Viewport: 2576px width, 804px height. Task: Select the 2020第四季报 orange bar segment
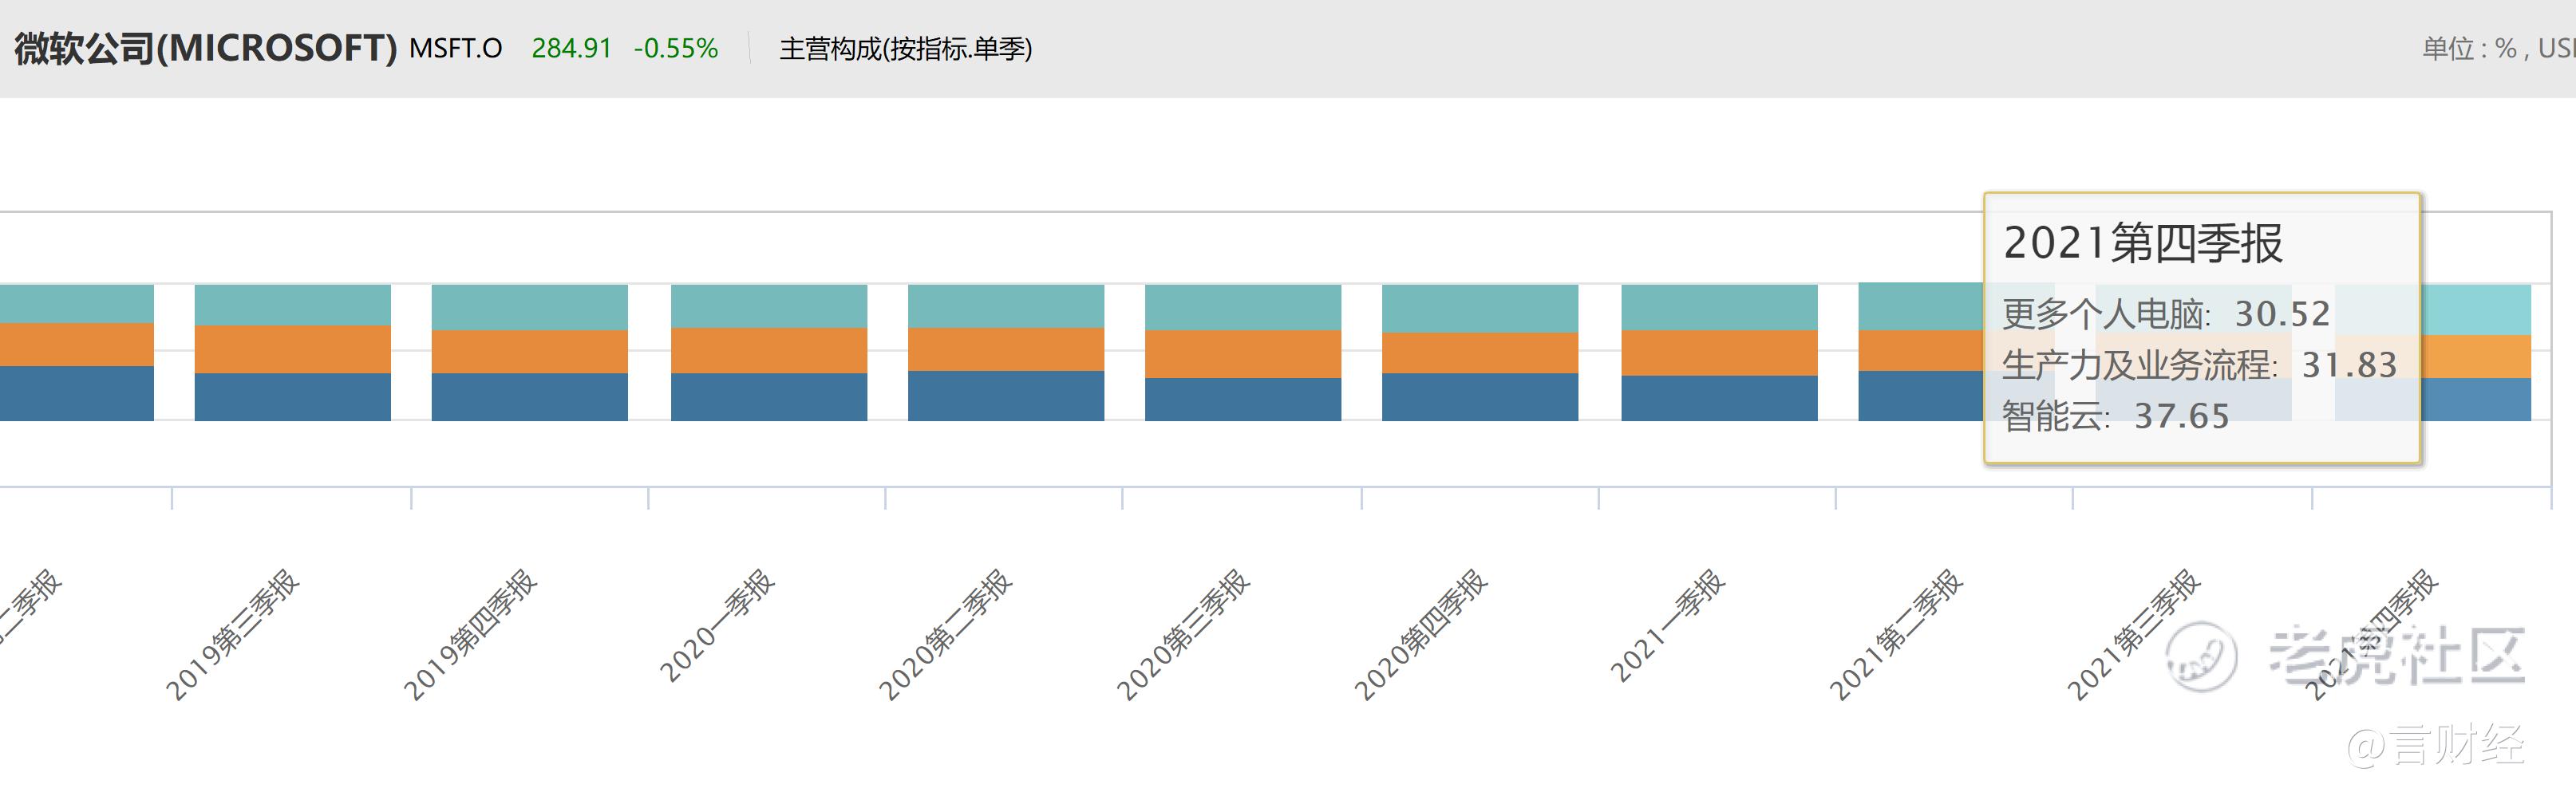(x=1480, y=354)
